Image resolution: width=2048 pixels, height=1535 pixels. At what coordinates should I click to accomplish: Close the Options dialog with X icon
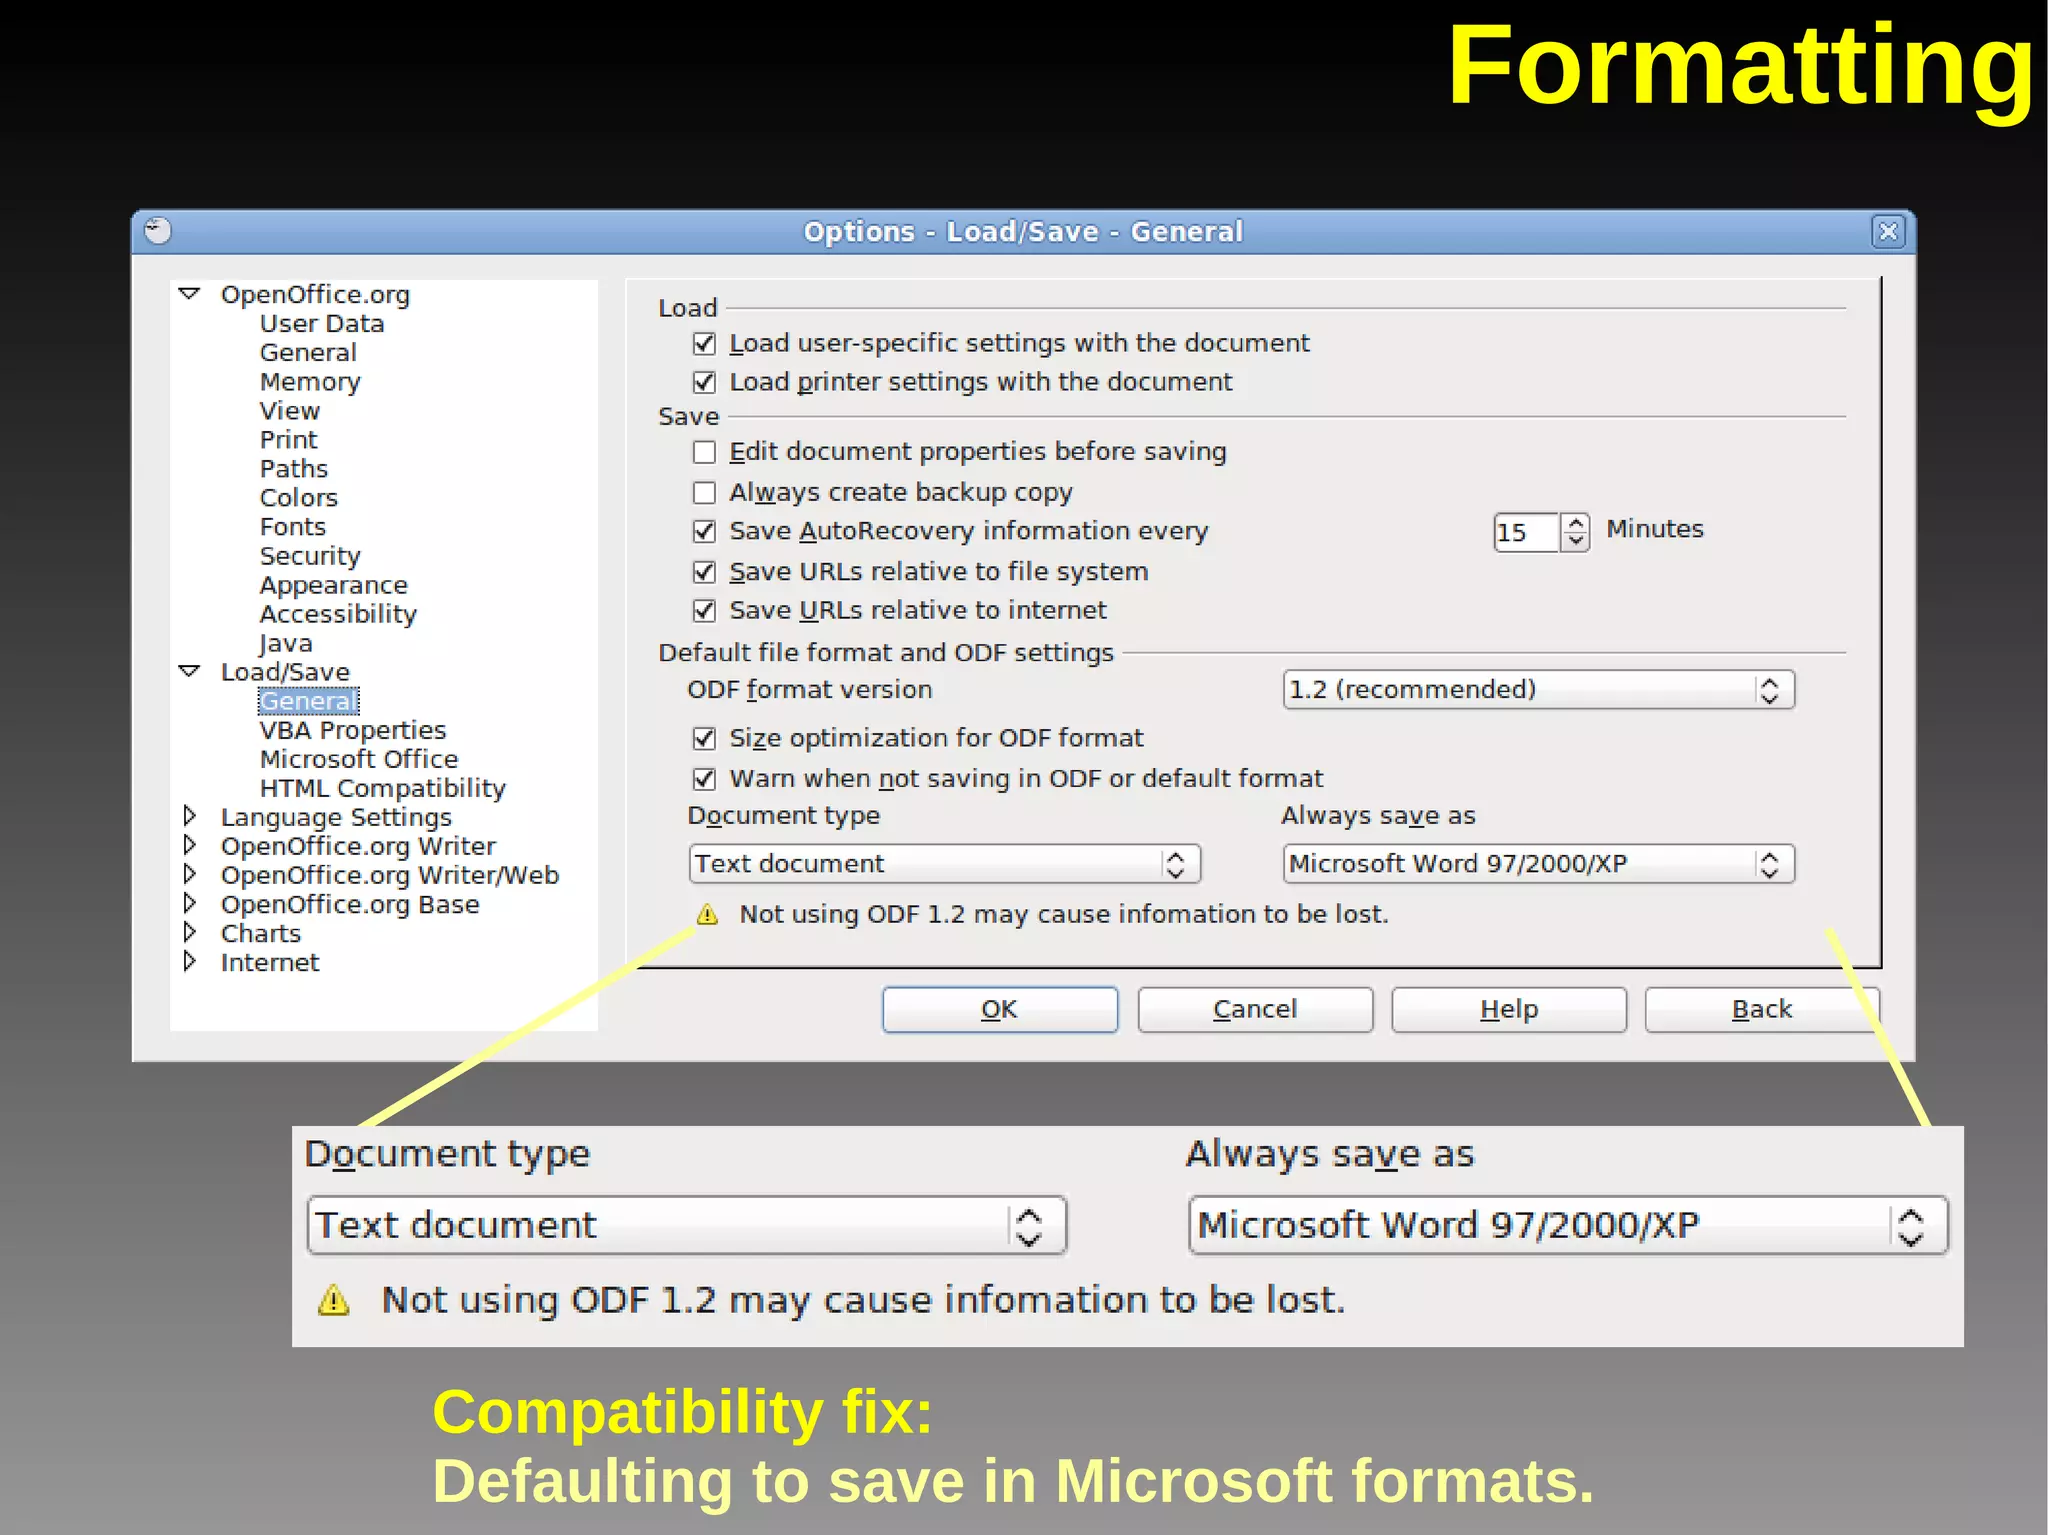click(x=1887, y=232)
